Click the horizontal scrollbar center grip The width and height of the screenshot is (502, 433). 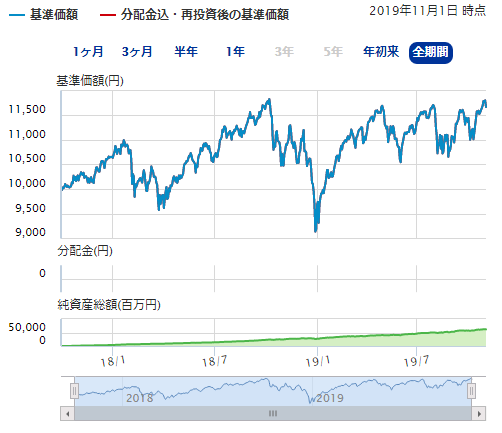coord(273,414)
